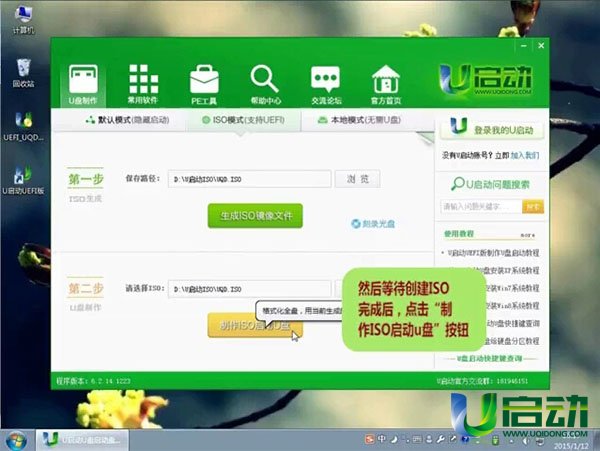Open the 硬盘分区教程 tutorial link
The image size is (600, 451).
pos(512,341)
